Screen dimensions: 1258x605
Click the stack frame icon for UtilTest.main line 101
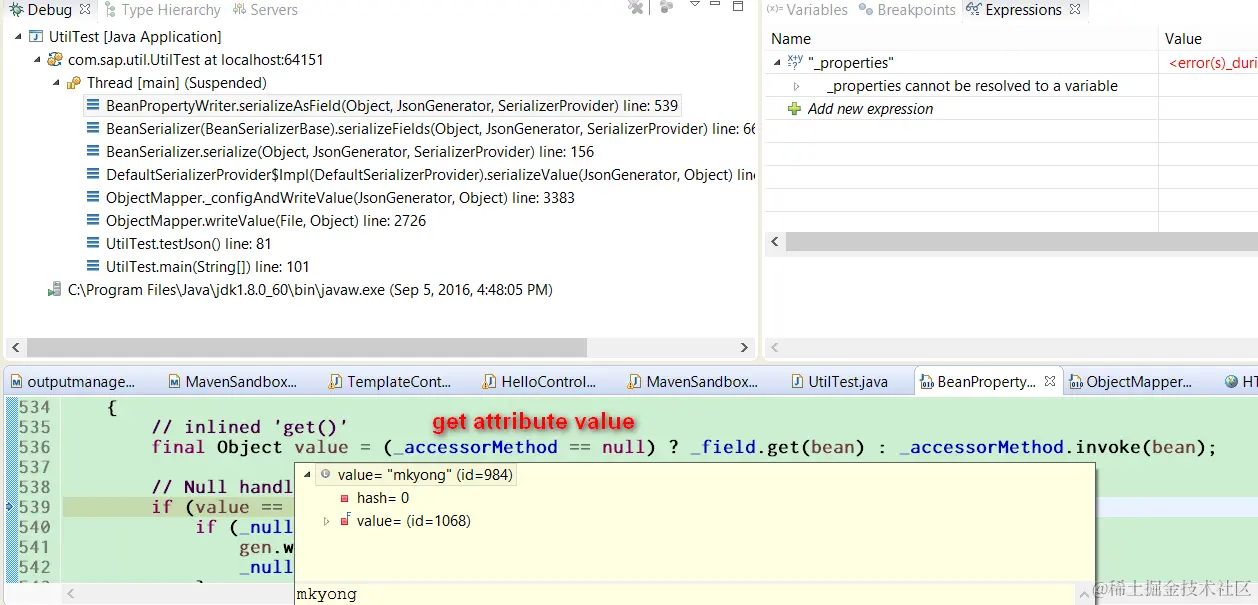tap(93, 267)
